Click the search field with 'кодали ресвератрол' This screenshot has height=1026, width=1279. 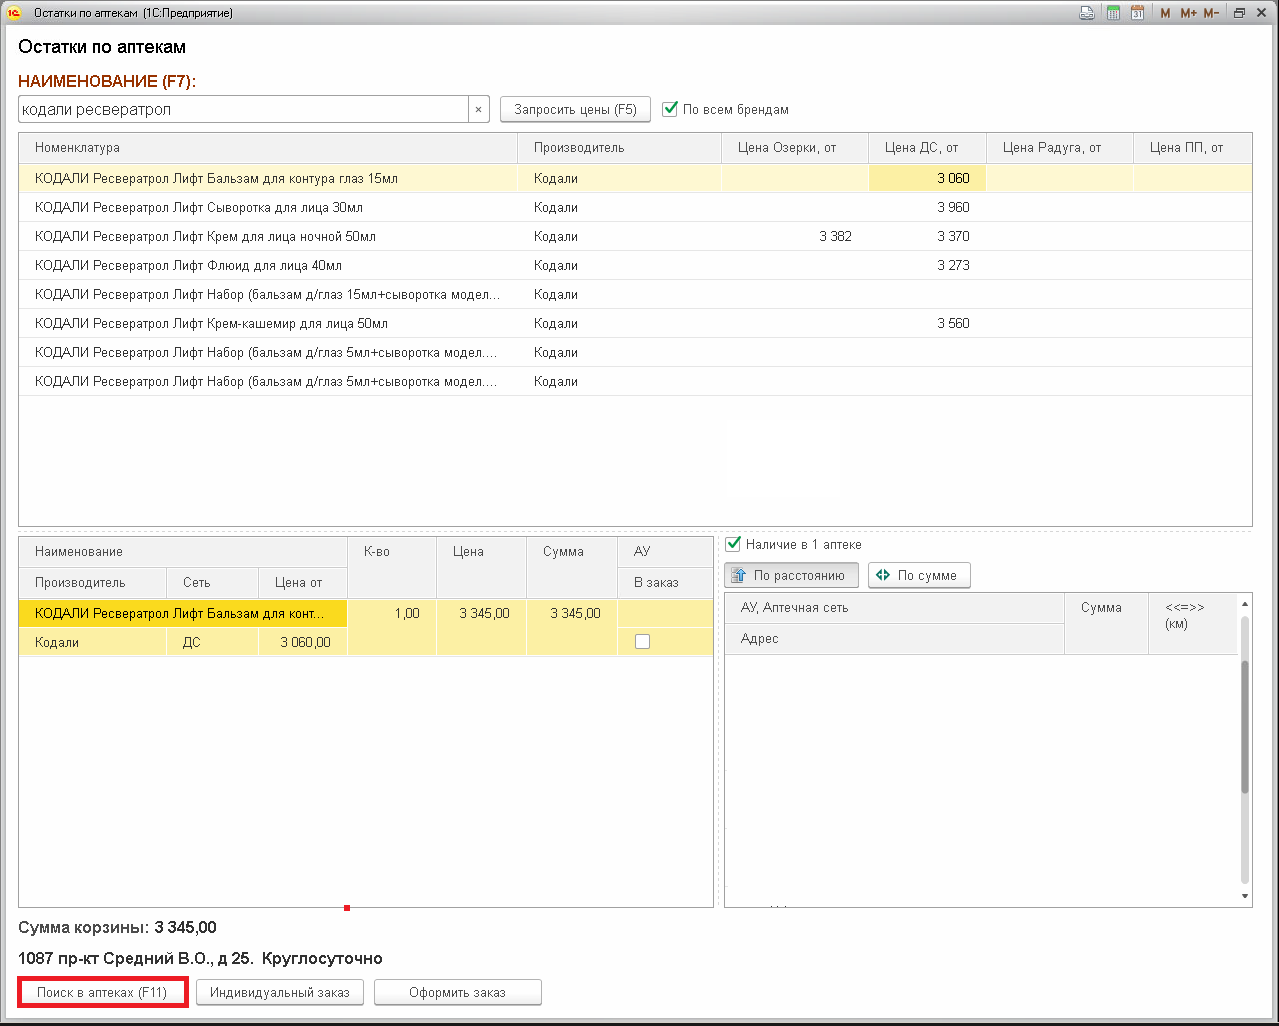point(243,110)
